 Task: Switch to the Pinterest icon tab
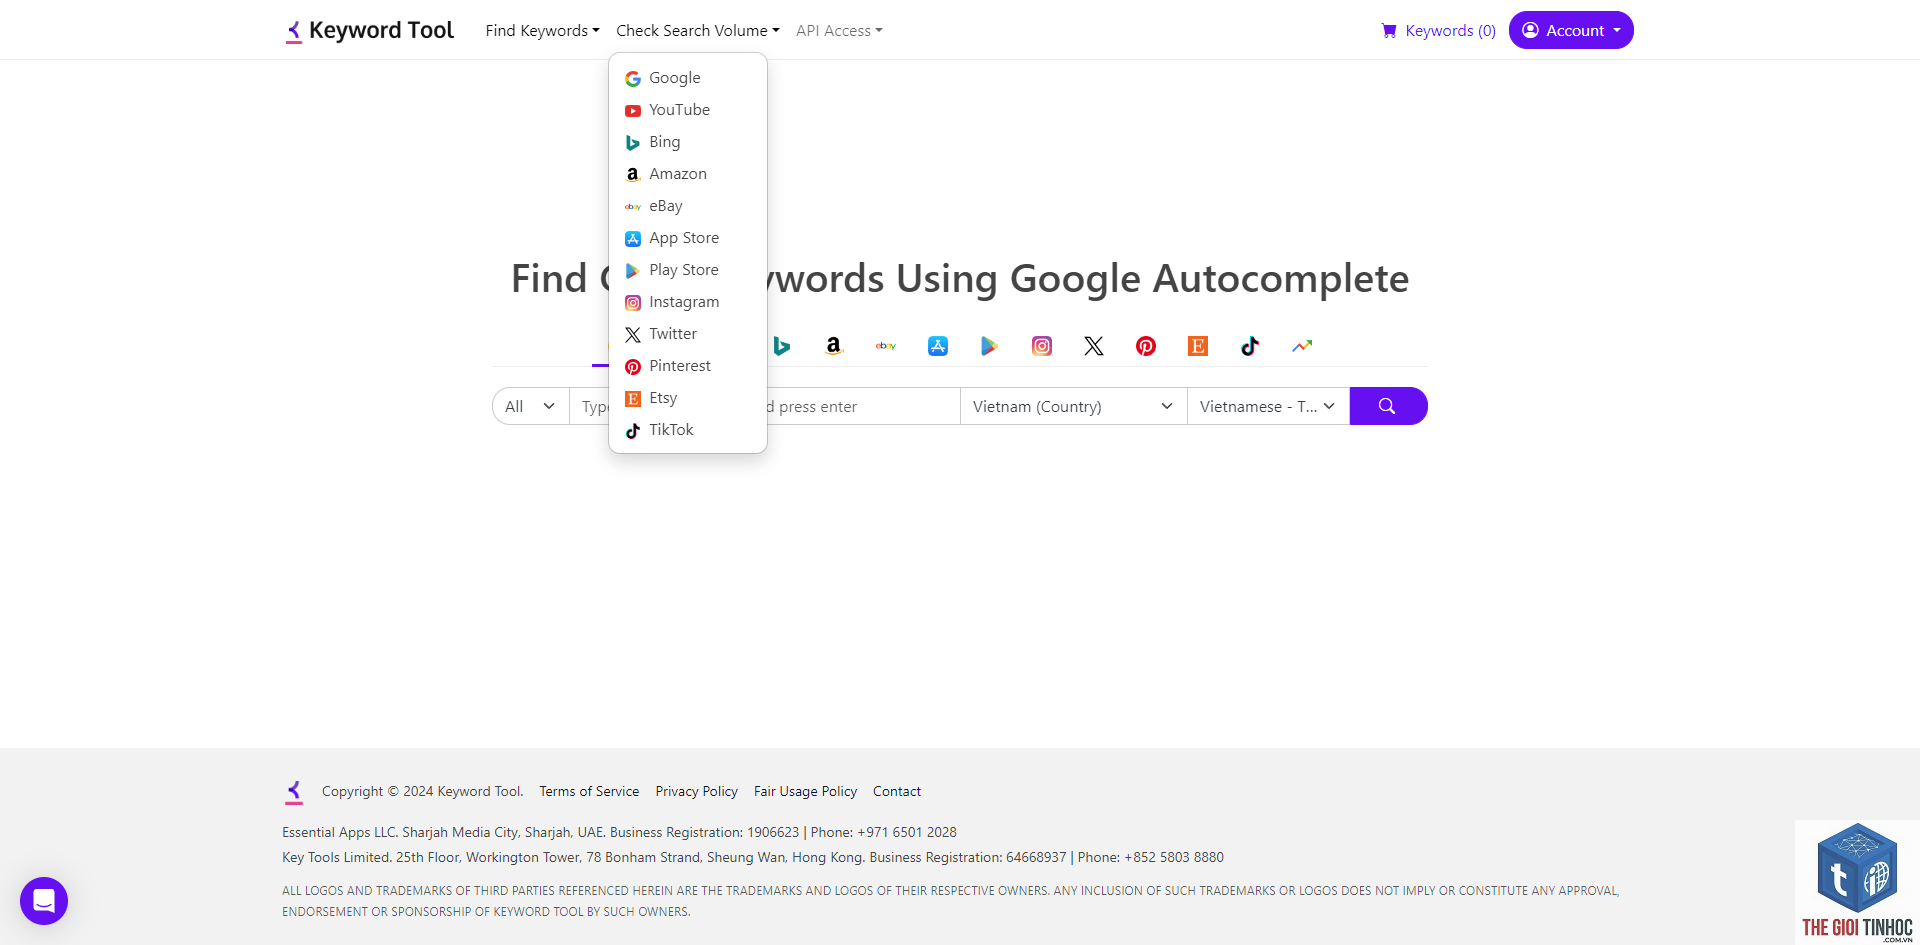point(1146,346)
